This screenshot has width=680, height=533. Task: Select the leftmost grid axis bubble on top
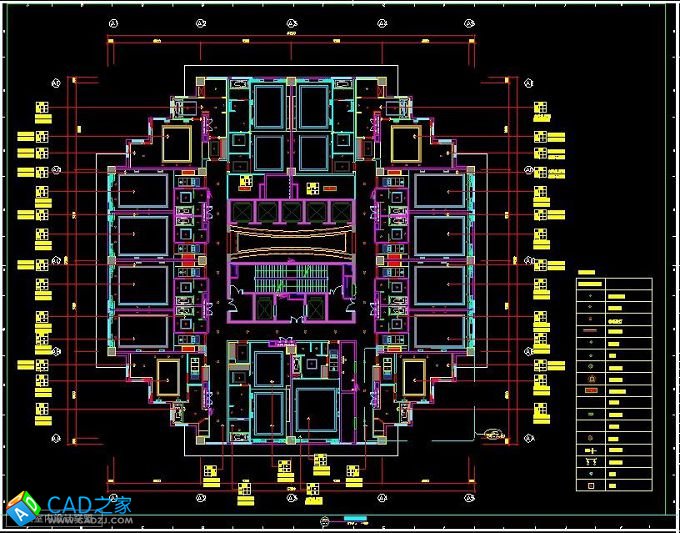(x=112, y=22)
